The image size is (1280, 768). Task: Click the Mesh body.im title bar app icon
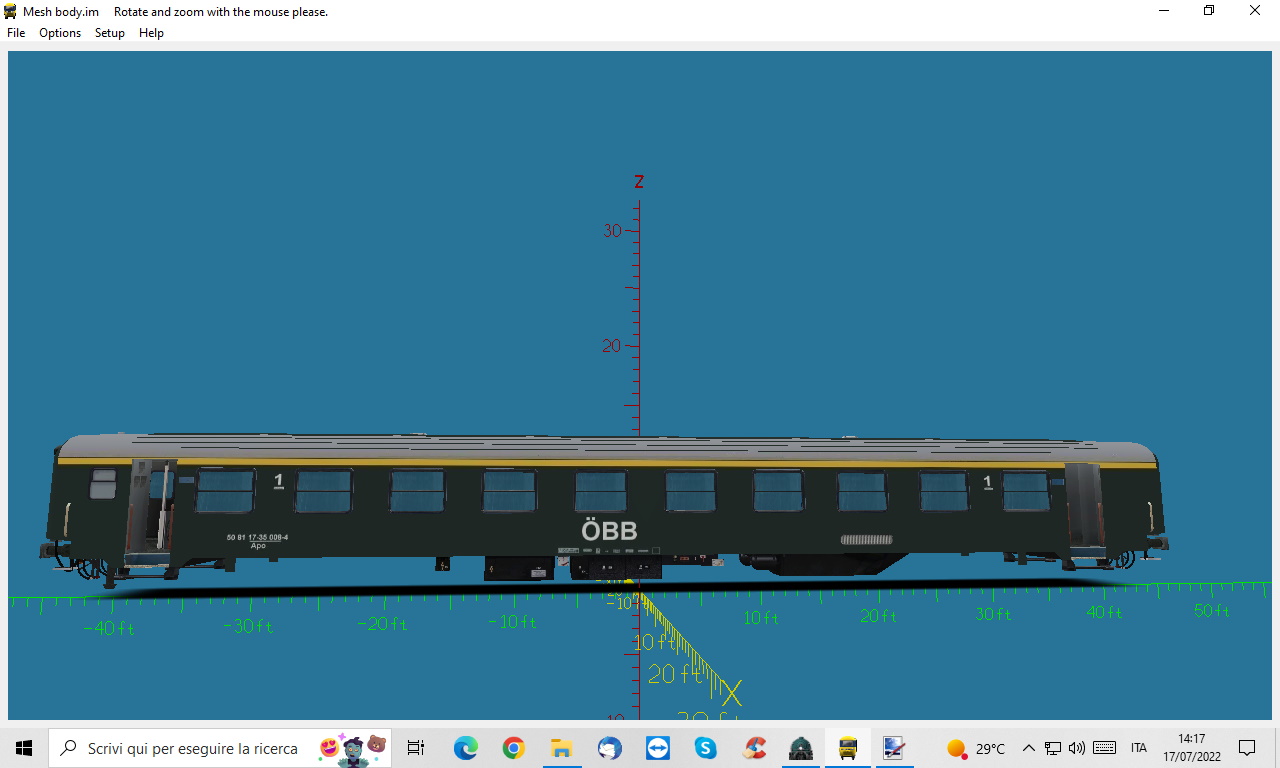(10, 11)
